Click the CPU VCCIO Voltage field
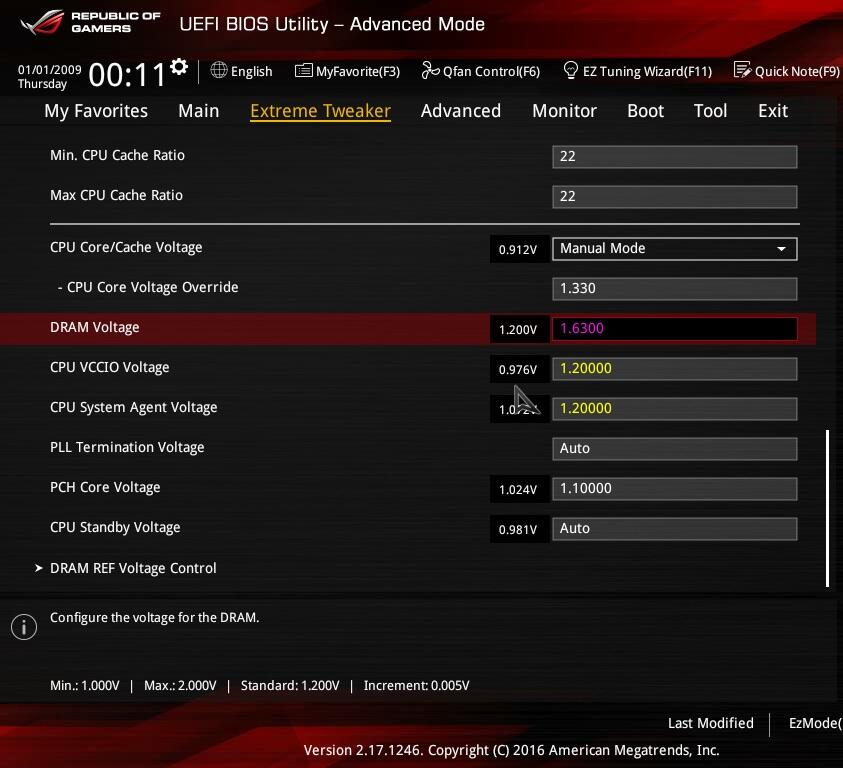This screenshot has width=843, height=768. (675, 368)
